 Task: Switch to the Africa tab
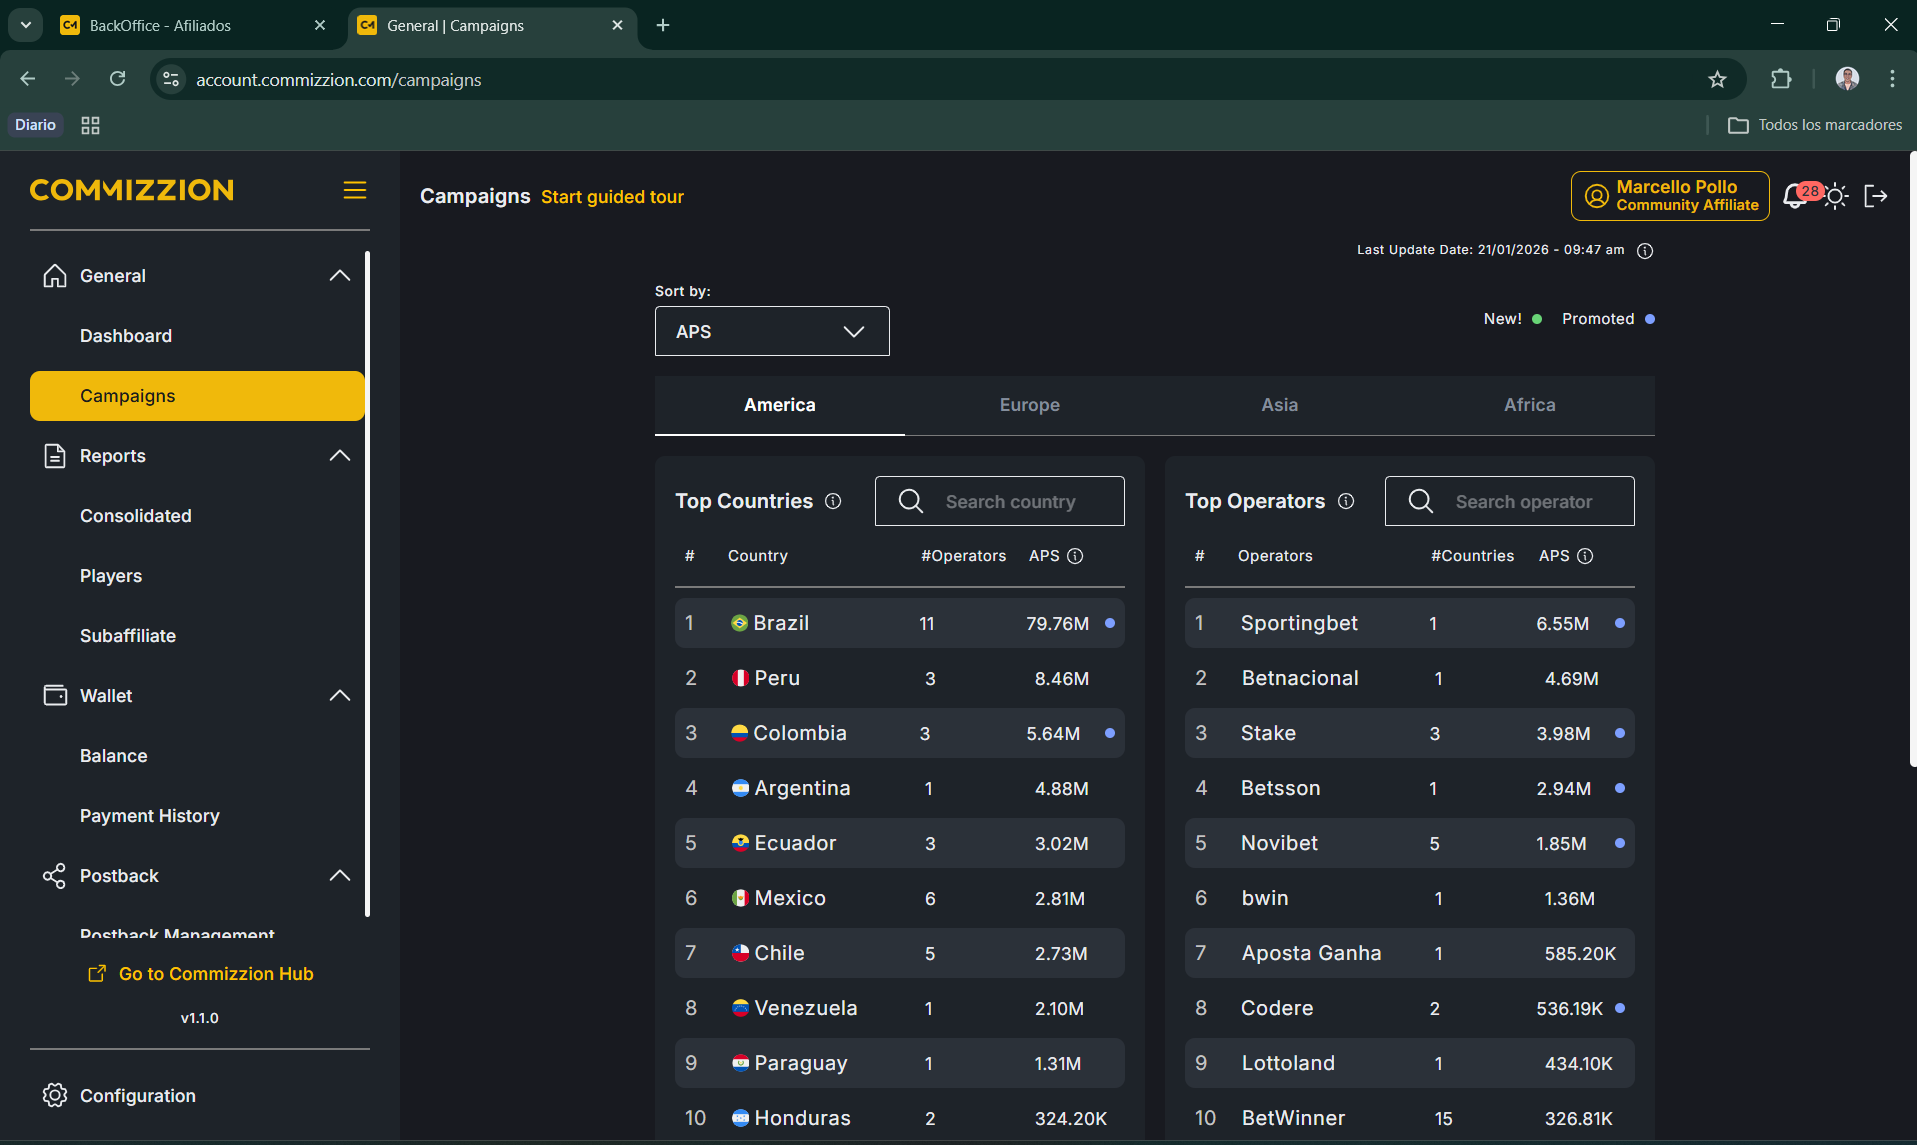tap(1529, 405)
